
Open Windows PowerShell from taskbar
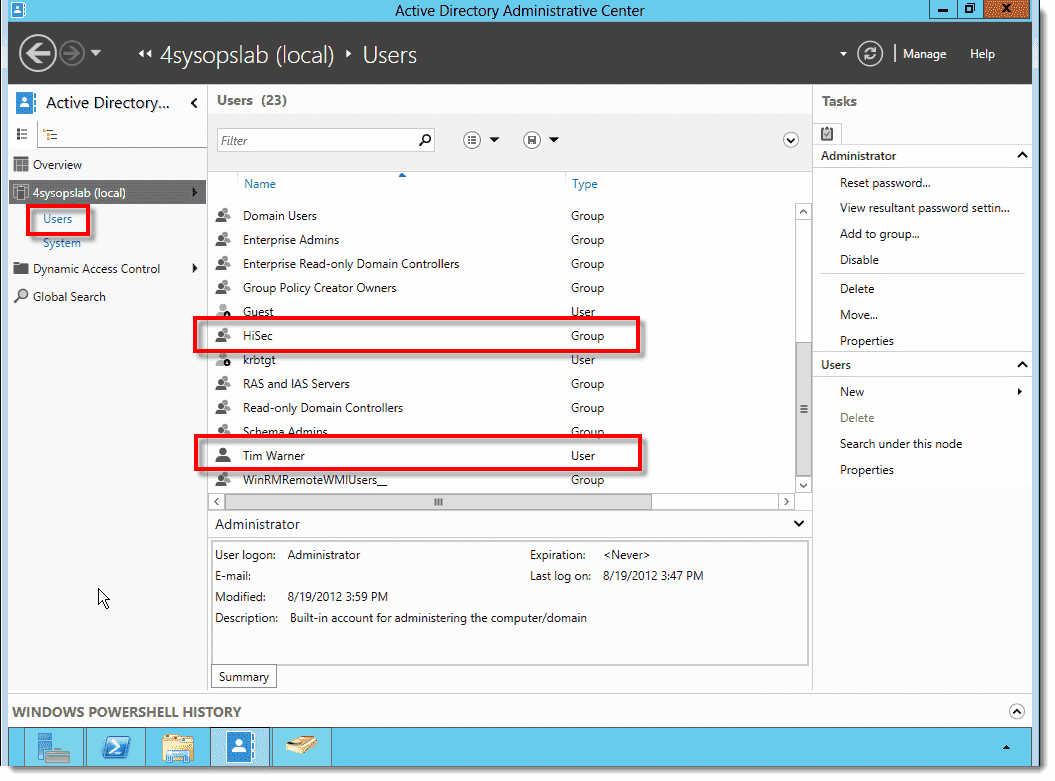click(116, 747)
